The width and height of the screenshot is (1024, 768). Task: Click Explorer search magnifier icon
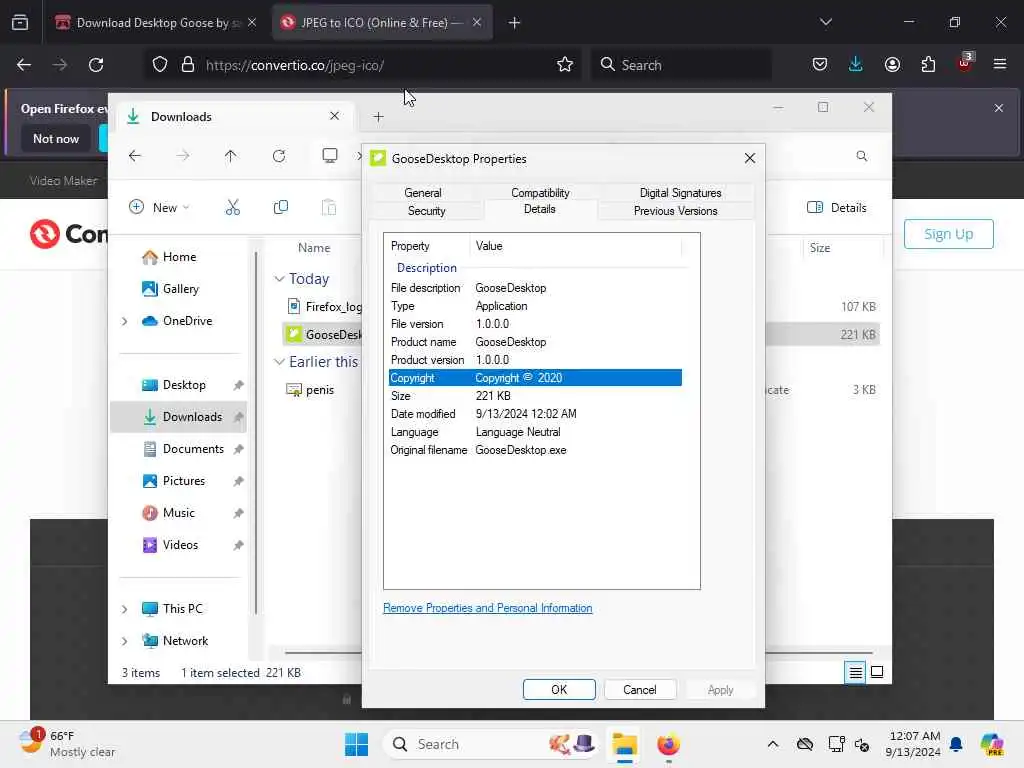862,156
